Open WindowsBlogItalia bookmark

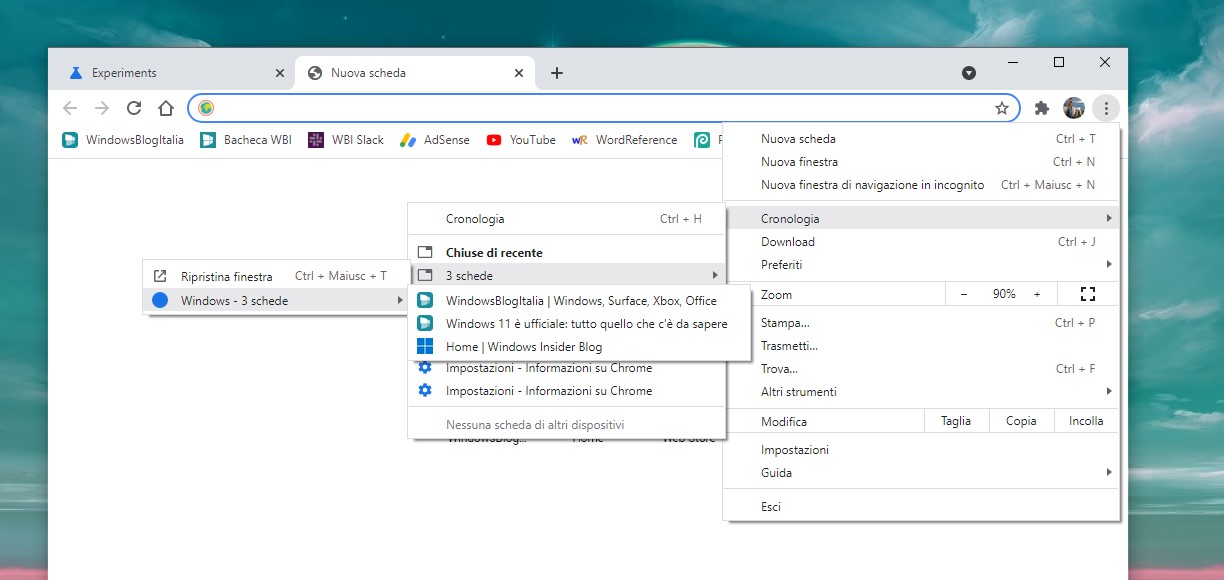click(123, 140)
